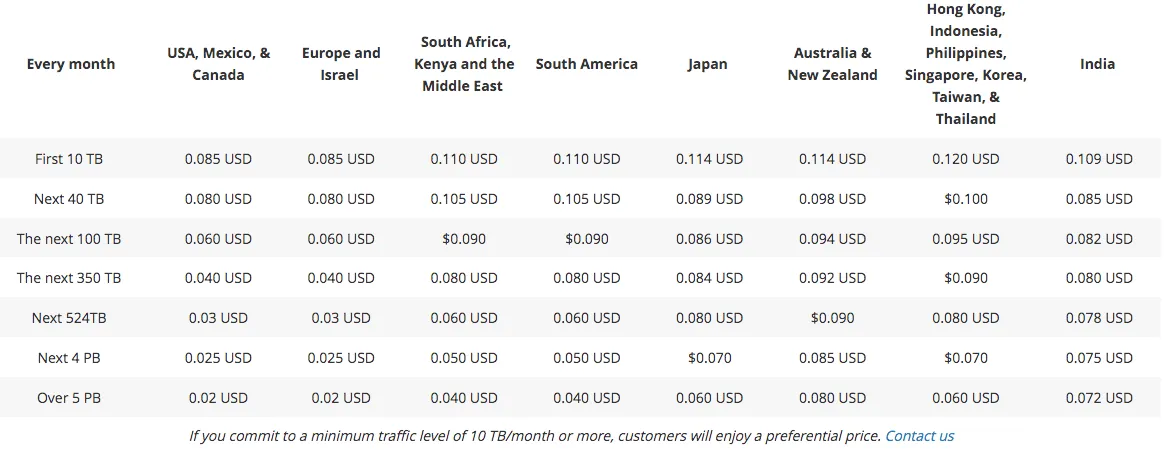Select the South Africa, Kenya header
Screen dimensions: 1166x450
pos(467,63)
